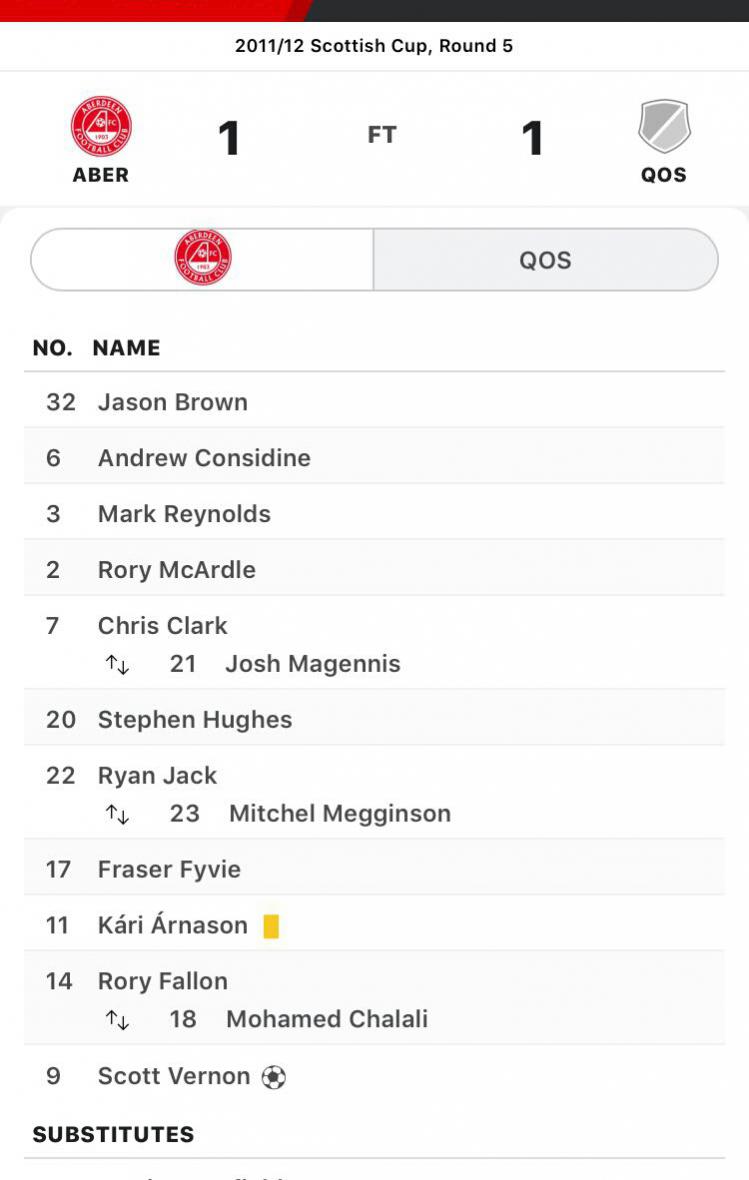Switch to the QOS lineup tab
This screenshot has height=1180, width=749.
tap(546, 259)
